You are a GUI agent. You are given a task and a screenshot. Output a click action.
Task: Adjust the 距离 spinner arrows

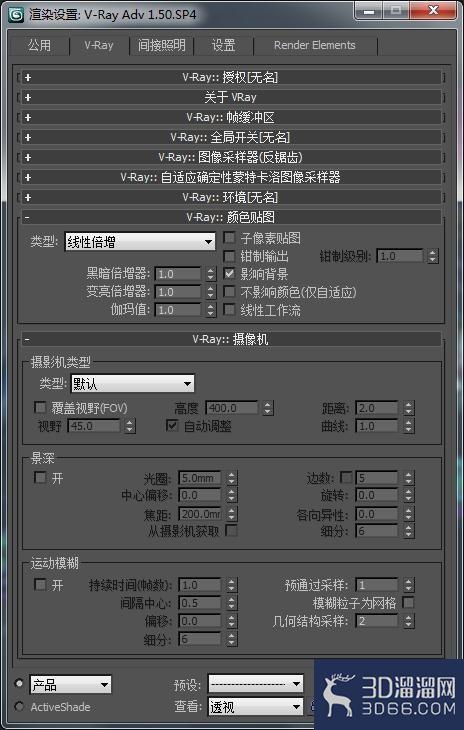[409, 408]
